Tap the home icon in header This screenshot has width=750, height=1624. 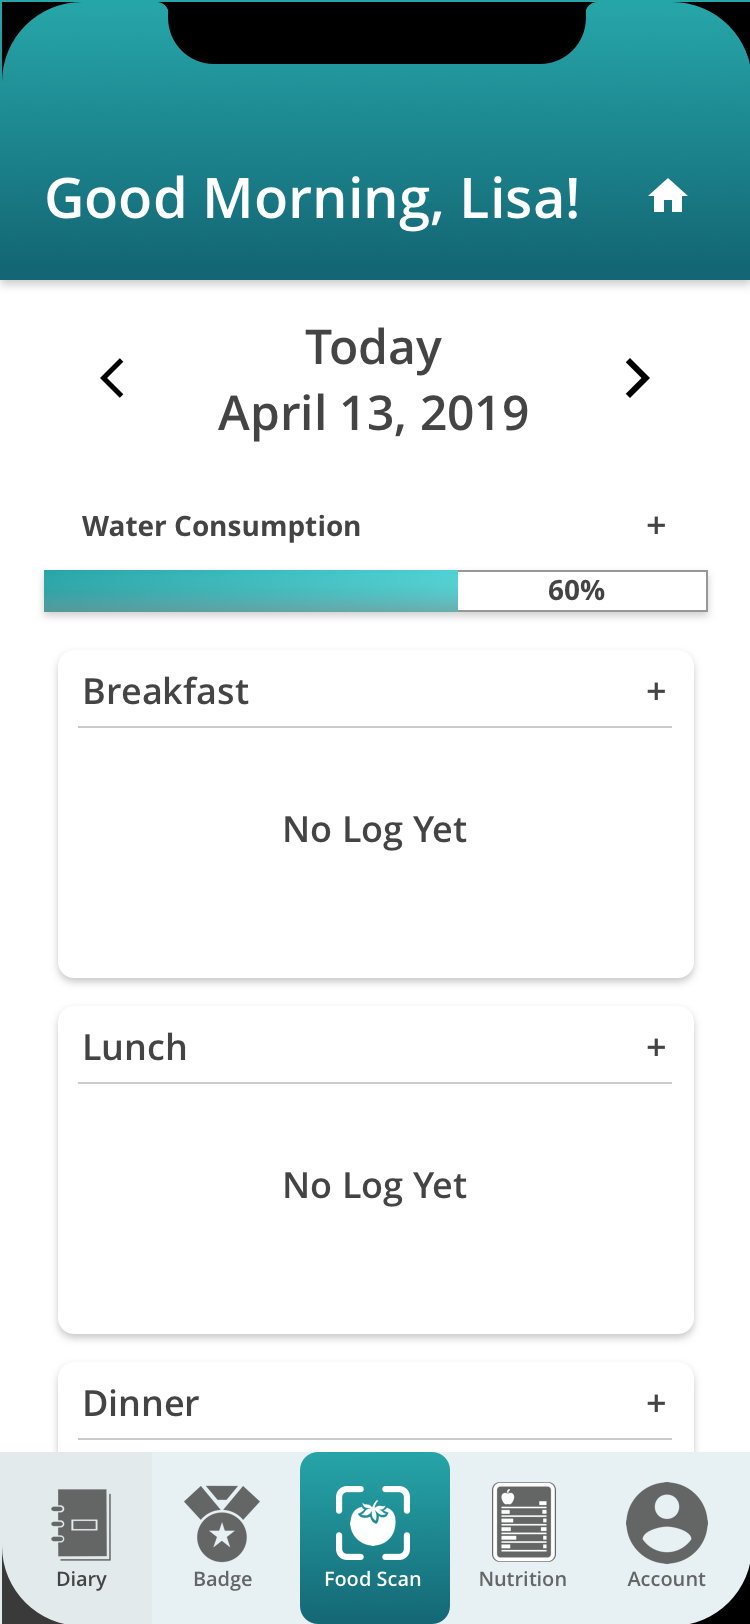tap(668, 196)
